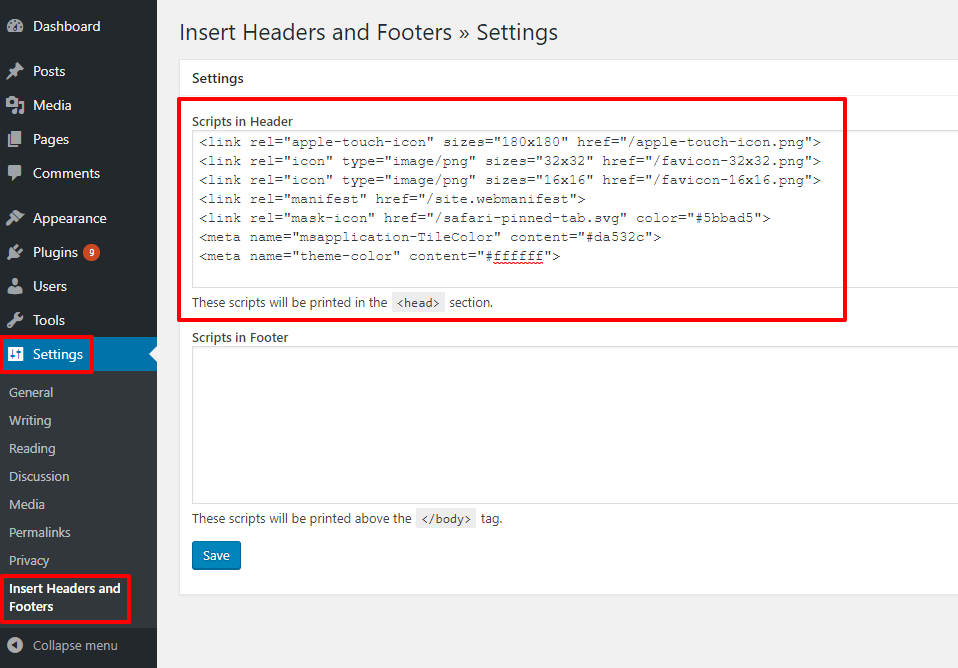
Task: Click the Tools wrench icon
Action: (x=15, y=320)
